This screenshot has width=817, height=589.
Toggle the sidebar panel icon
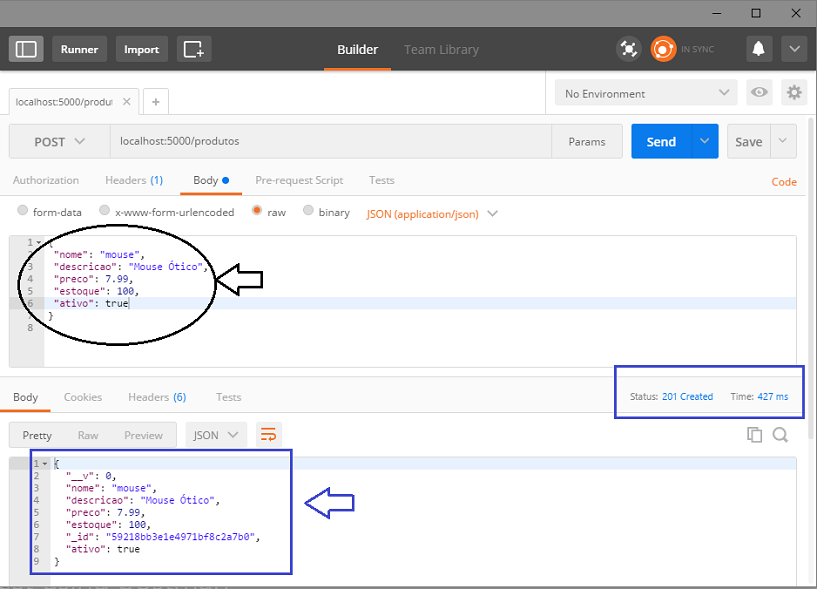(x=26, y=50)
